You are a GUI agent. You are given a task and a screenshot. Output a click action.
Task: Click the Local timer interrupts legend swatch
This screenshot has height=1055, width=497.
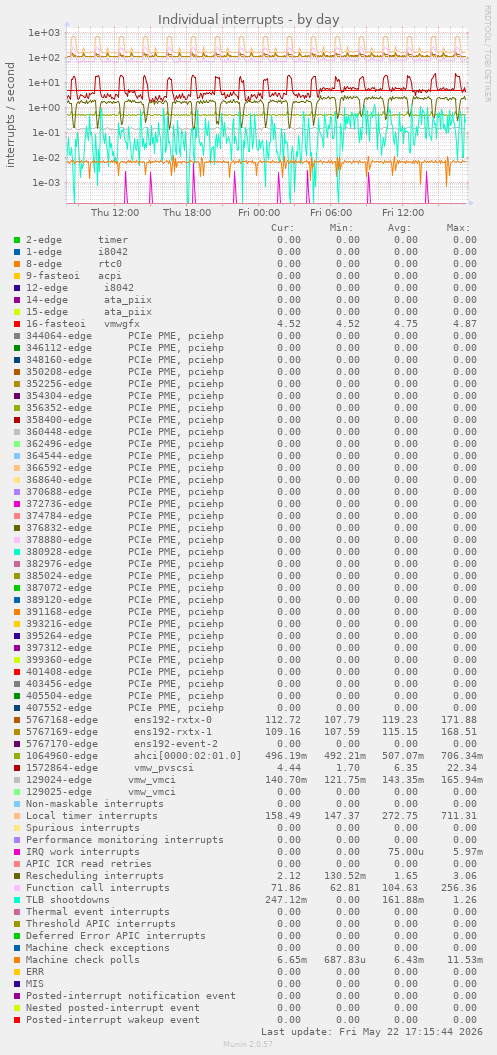(17, 815)
